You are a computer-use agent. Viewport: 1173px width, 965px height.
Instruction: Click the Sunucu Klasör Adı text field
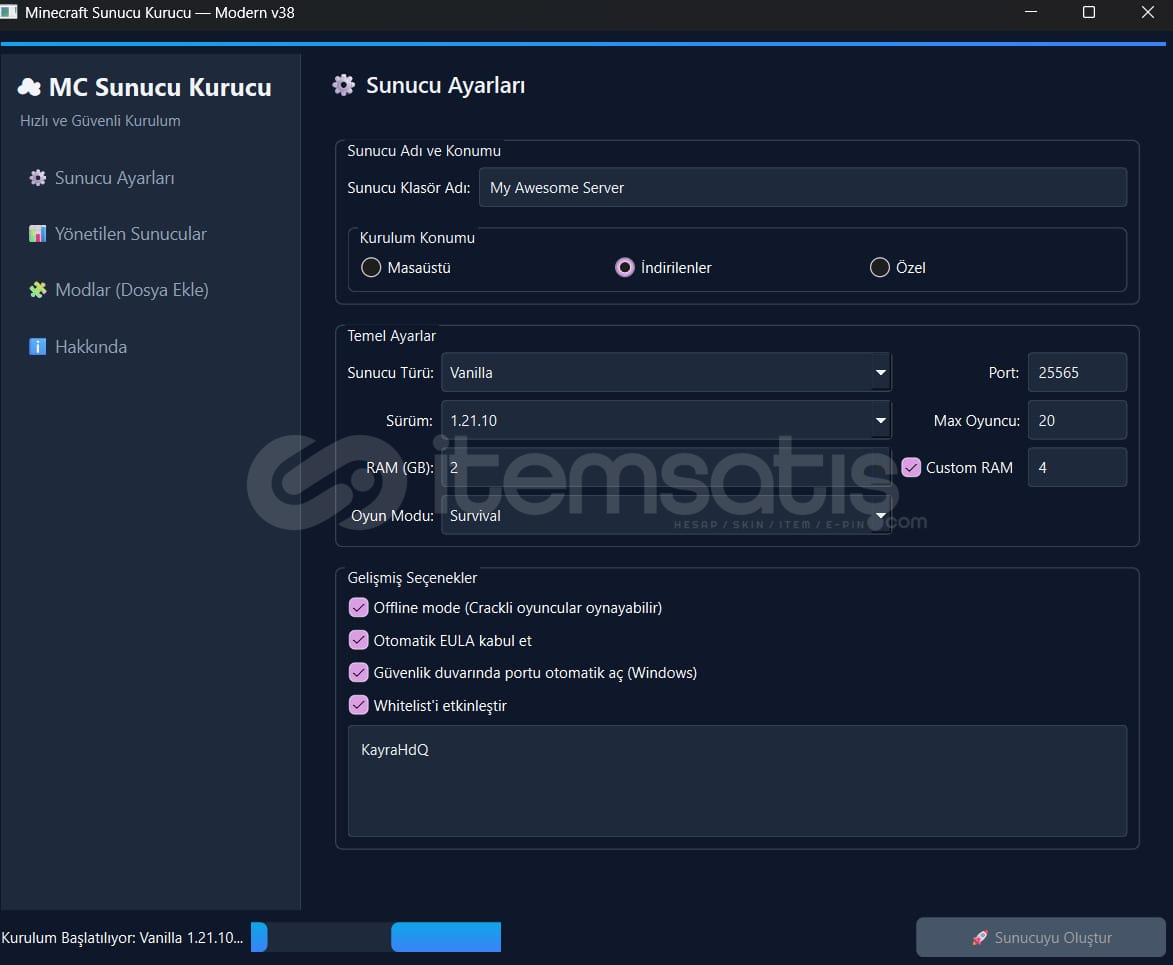tap(802, 188)
